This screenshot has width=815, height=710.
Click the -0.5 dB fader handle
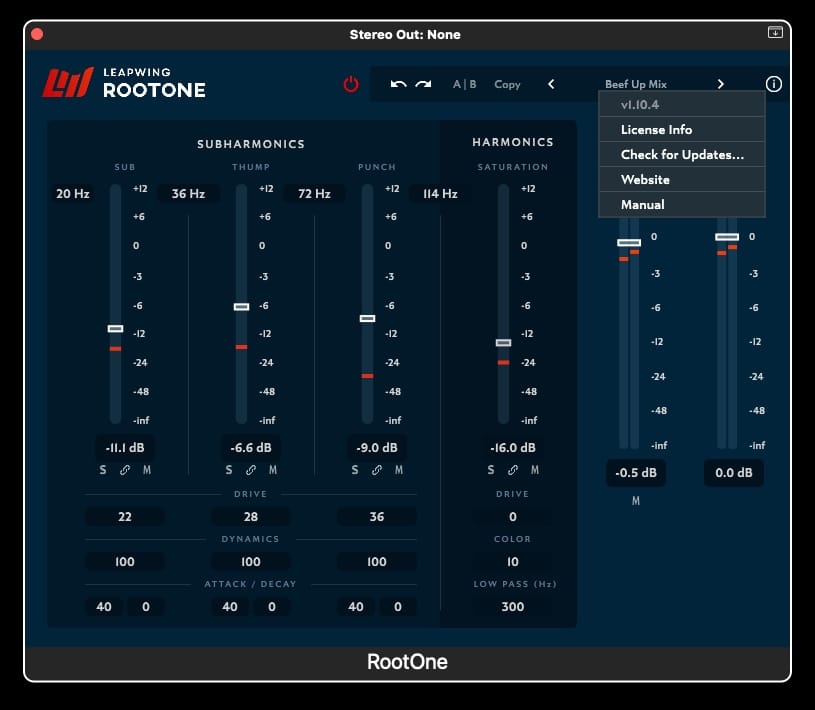pos(629,243)
